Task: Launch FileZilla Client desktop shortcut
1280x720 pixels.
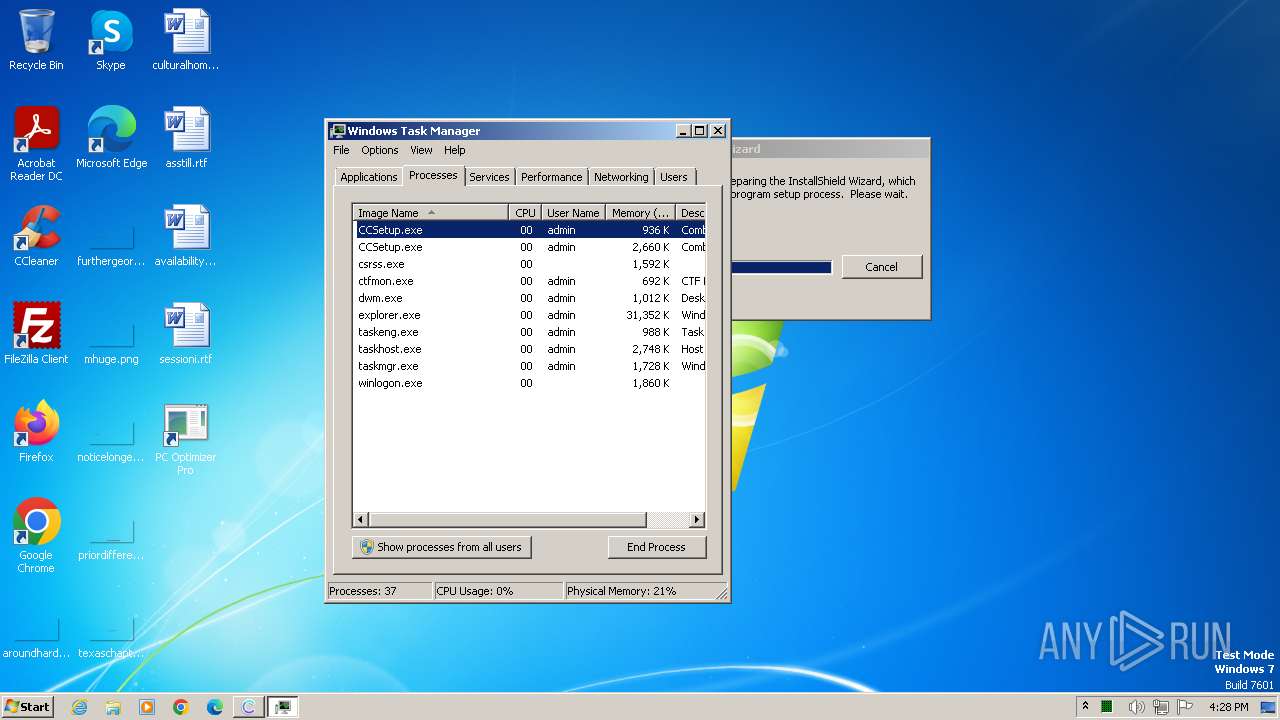Action: coord(36,334)
